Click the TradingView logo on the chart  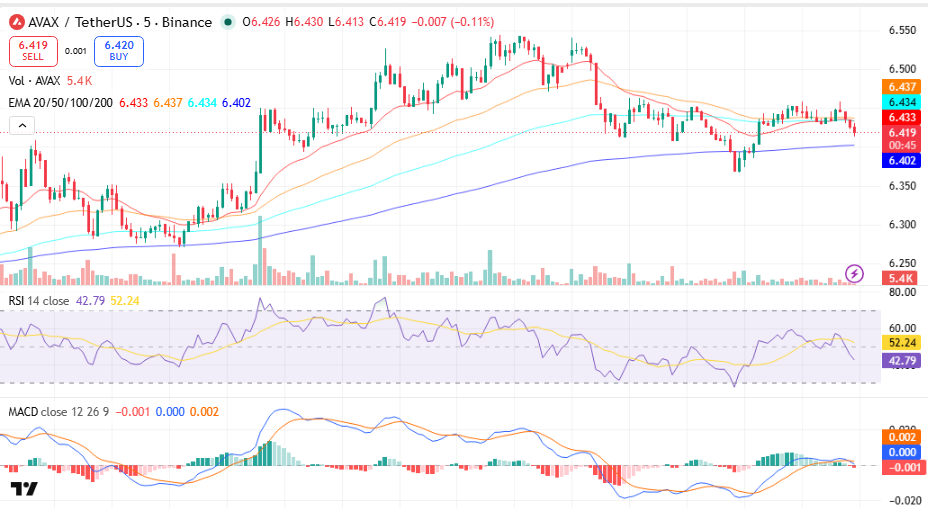coord(24,488)
